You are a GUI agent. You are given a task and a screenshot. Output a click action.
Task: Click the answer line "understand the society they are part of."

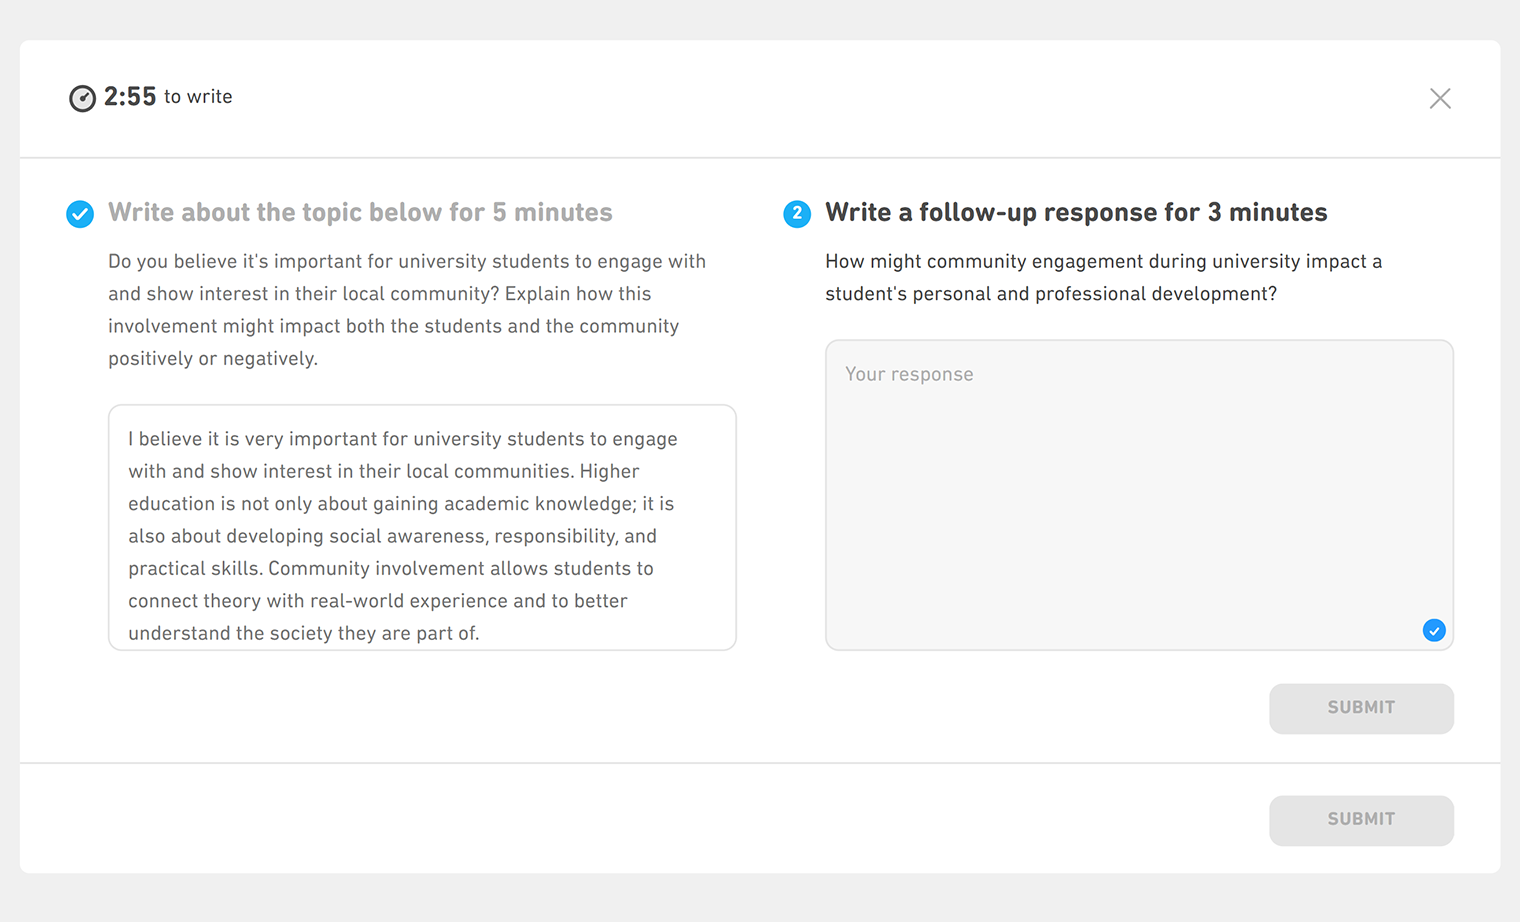[304, 633]
